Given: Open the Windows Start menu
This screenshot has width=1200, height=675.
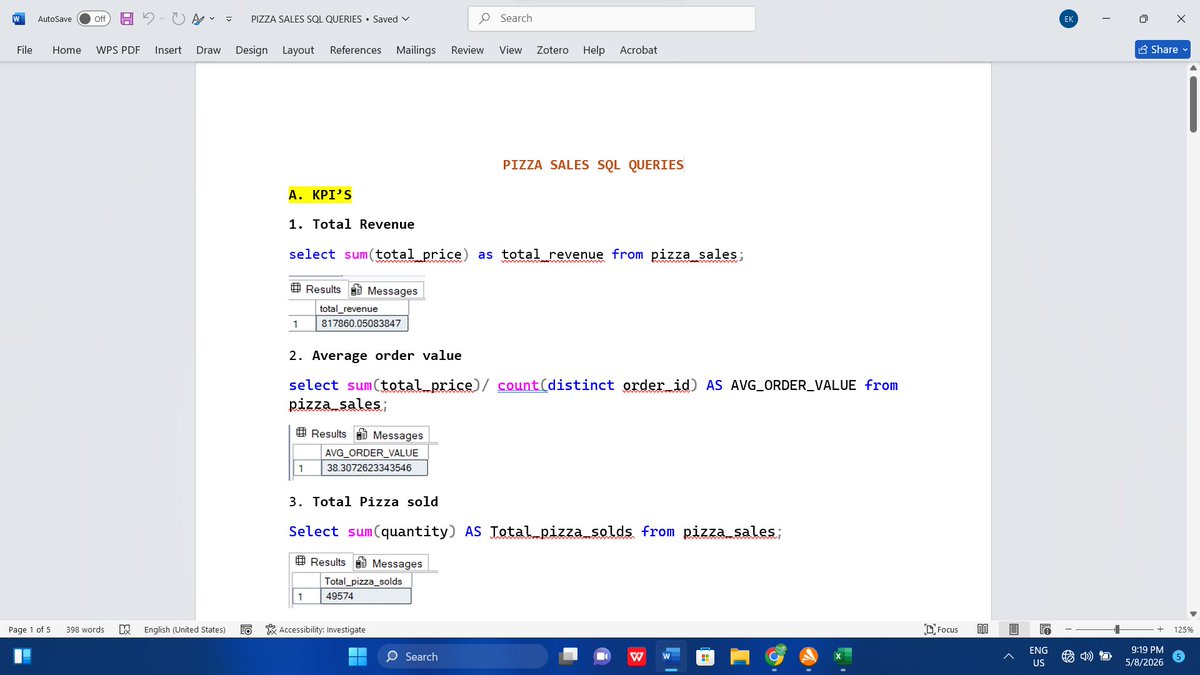Looking at the screenshot, I should (358, 656).
